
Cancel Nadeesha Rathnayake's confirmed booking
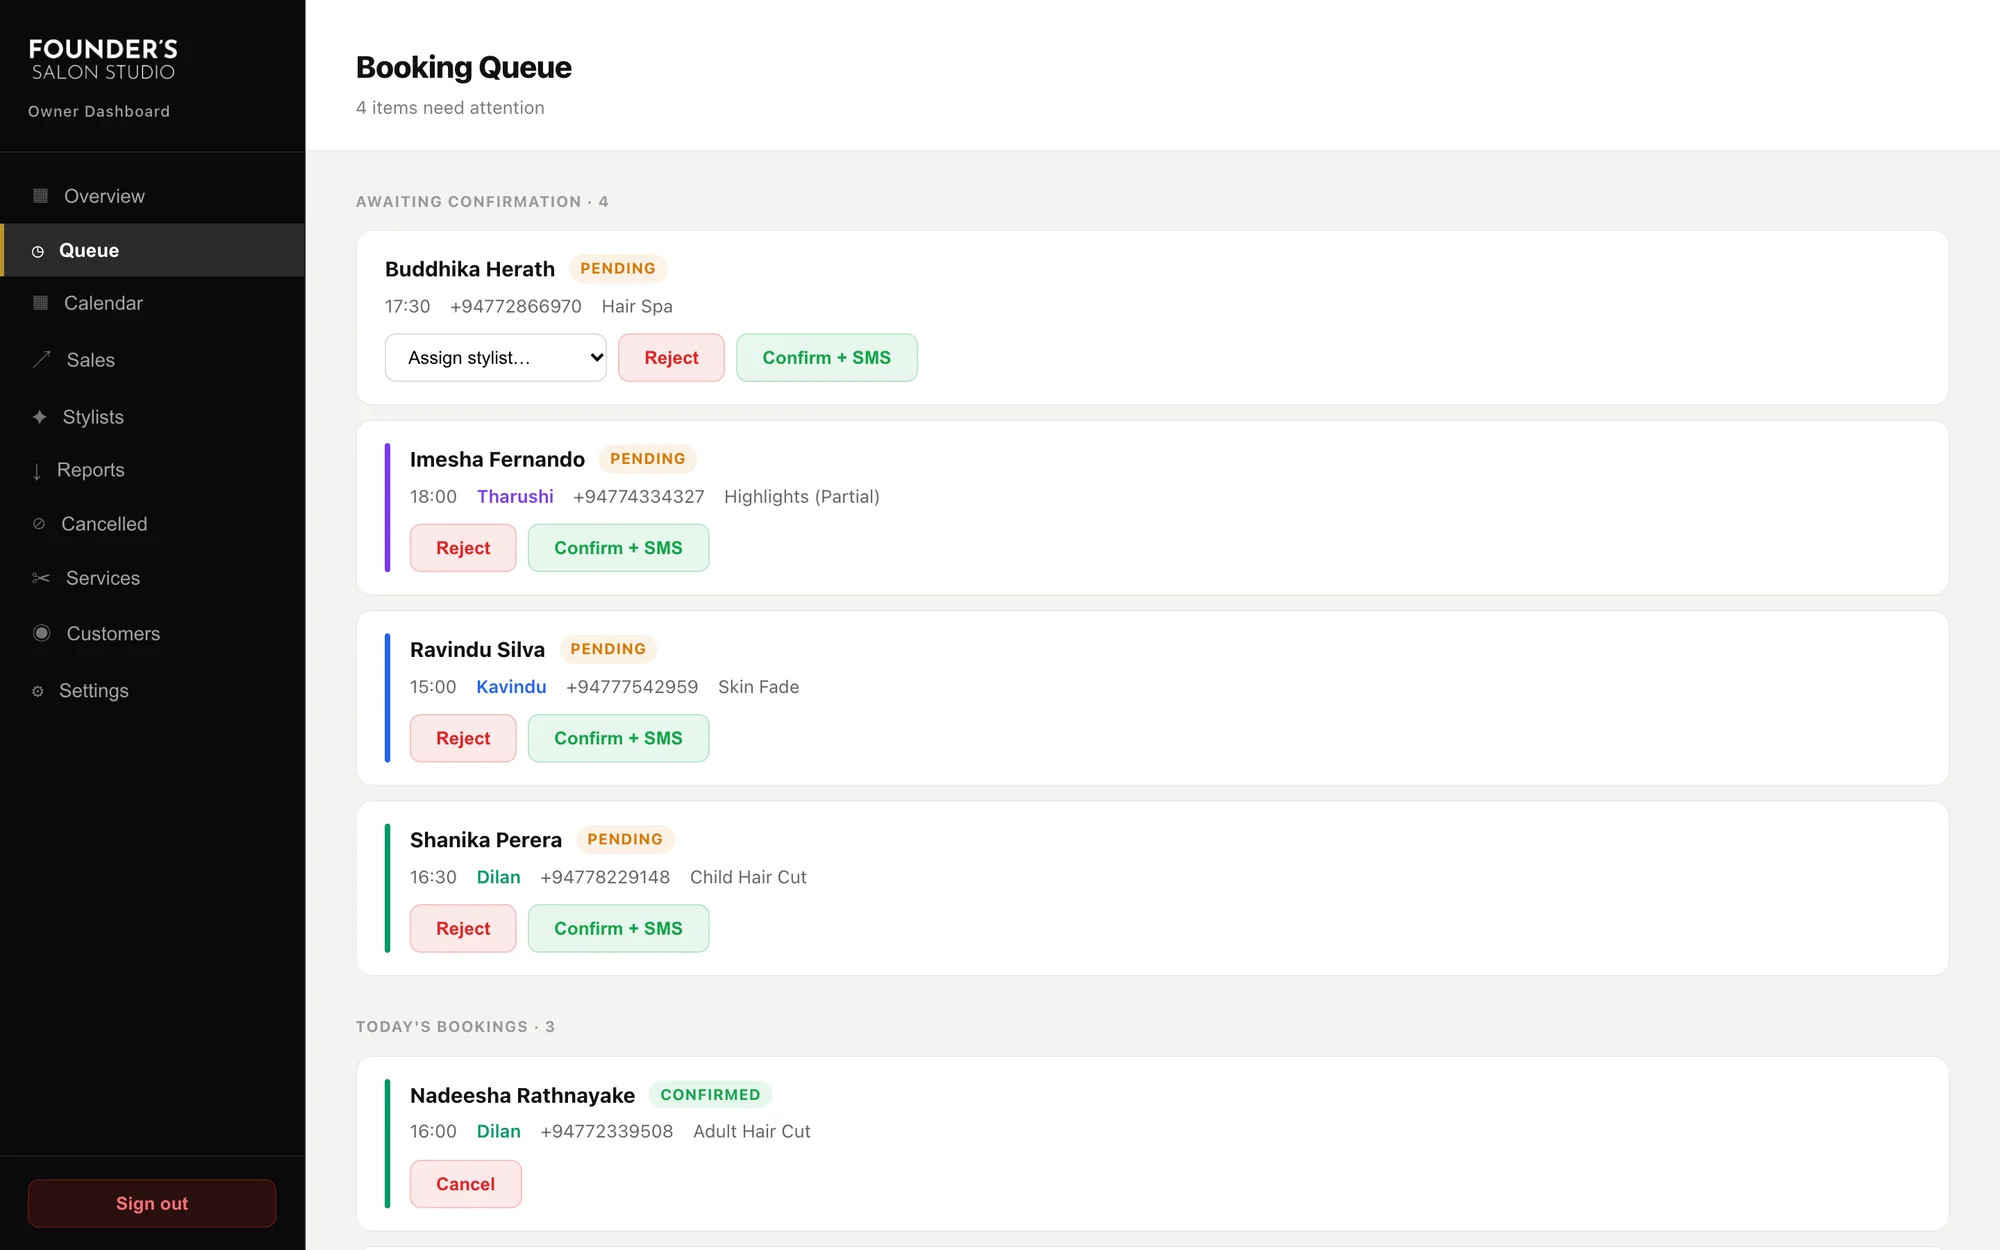(466, 1184)
